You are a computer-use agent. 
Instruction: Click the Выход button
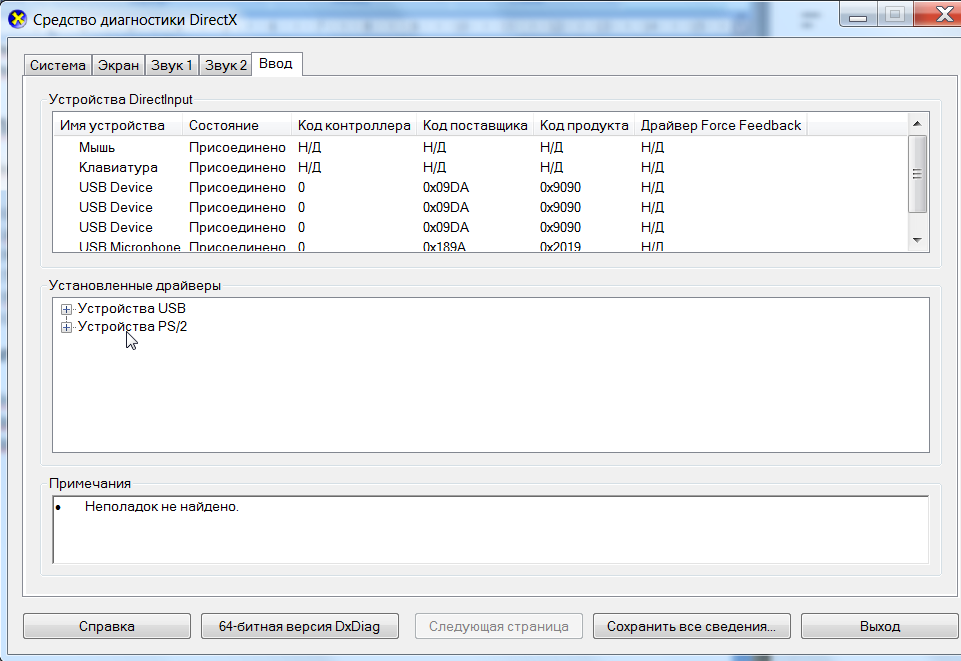point(880,626)
